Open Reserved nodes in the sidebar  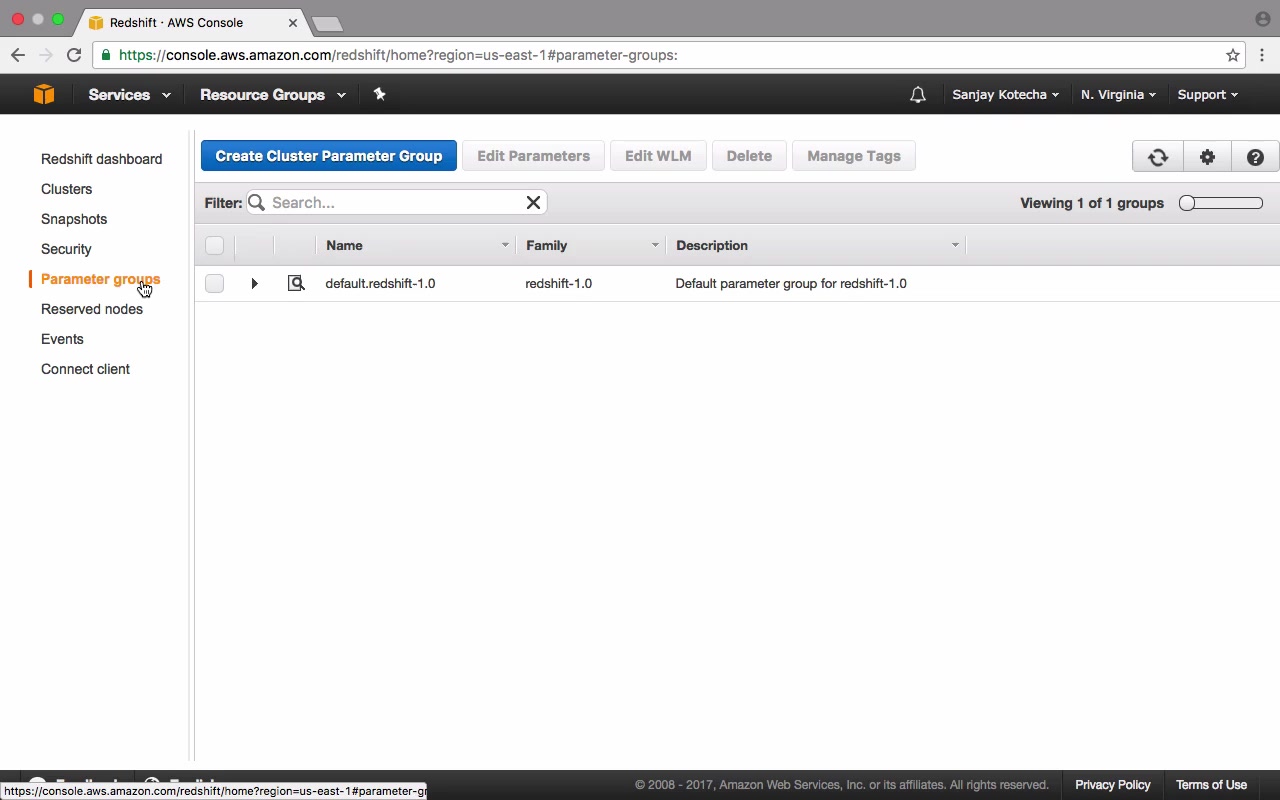(92, 309)
